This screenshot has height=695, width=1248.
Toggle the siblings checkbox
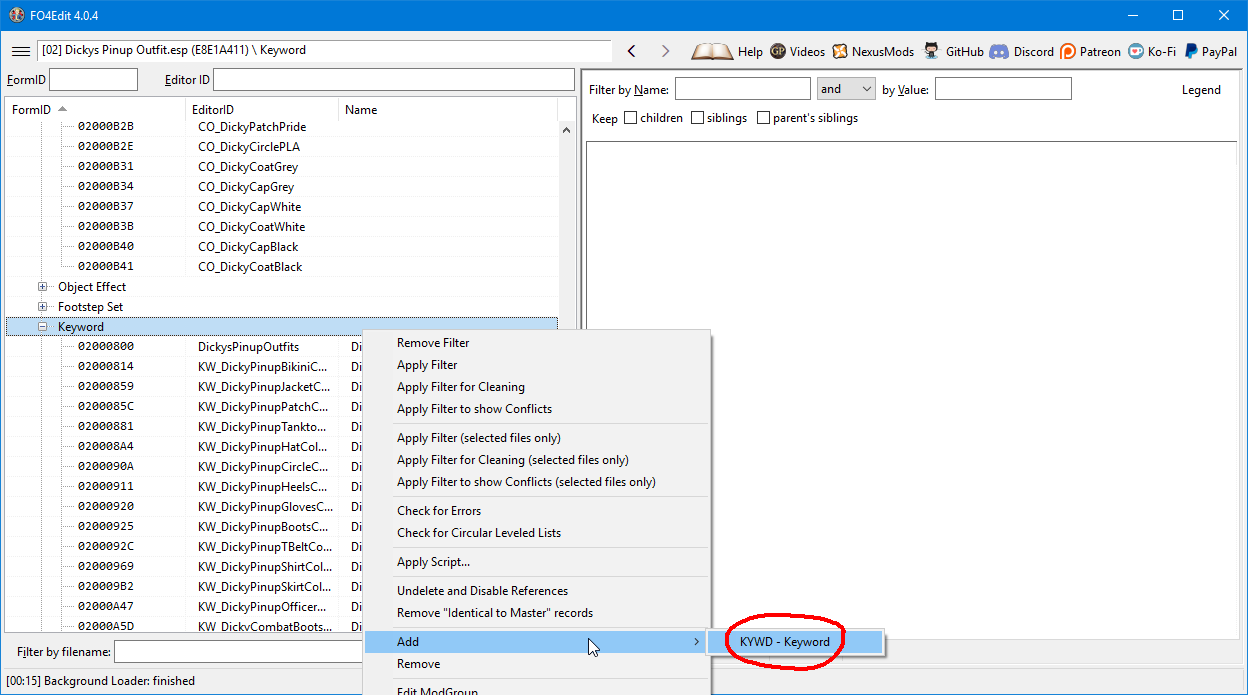(x=697, y=118)
